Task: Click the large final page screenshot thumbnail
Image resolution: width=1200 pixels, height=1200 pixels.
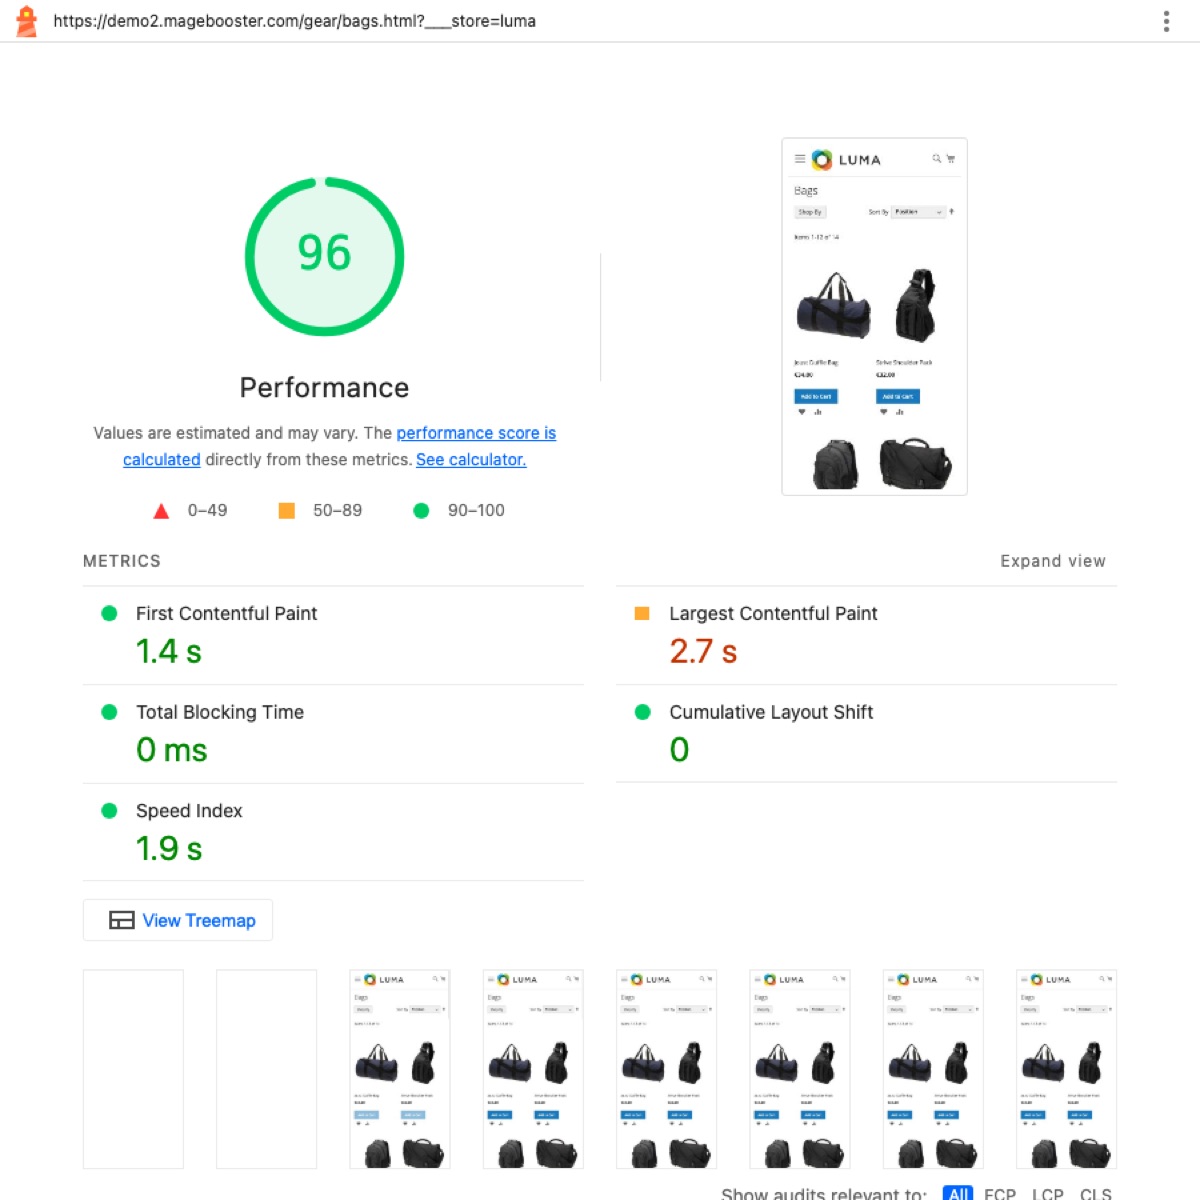Action: click(x=874, y=316)
